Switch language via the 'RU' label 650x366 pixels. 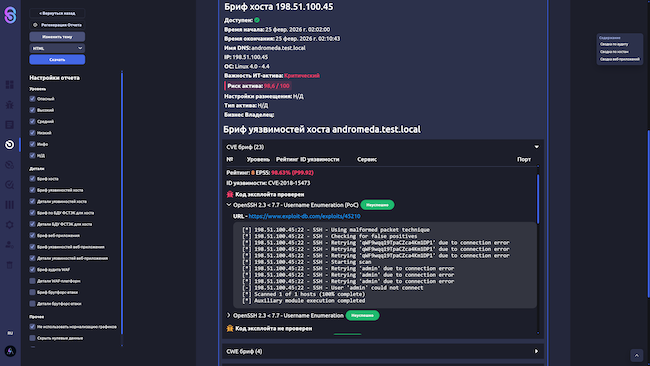[x=10, y=333]
